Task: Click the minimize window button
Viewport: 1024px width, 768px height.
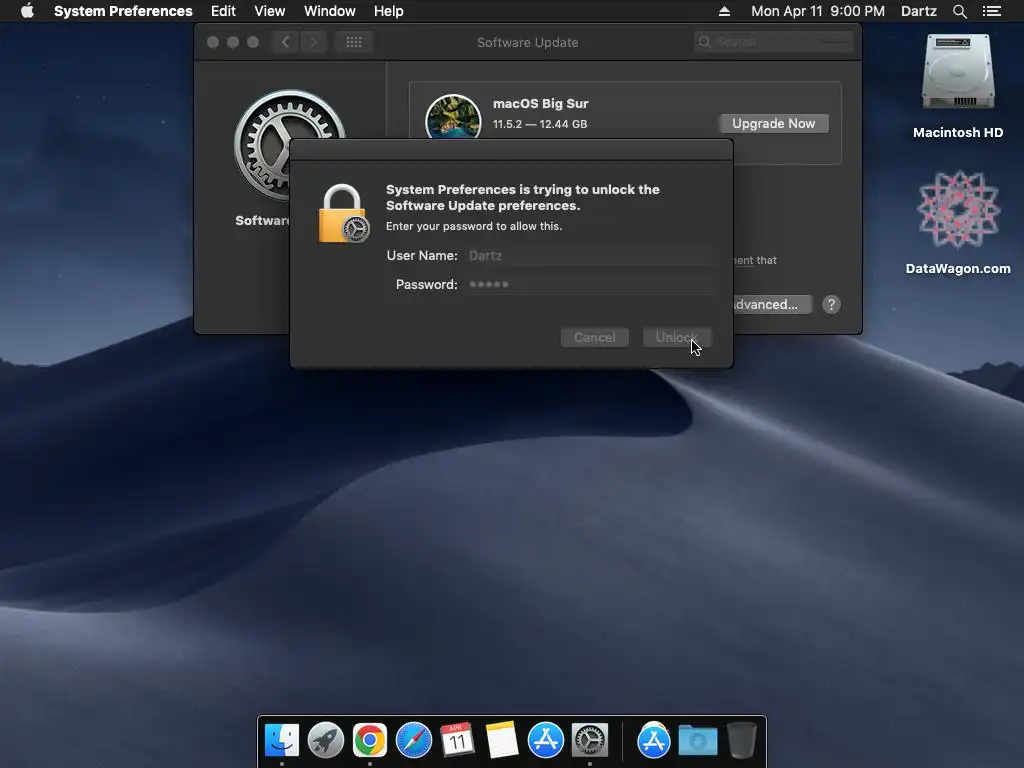Action: point(232,42)
